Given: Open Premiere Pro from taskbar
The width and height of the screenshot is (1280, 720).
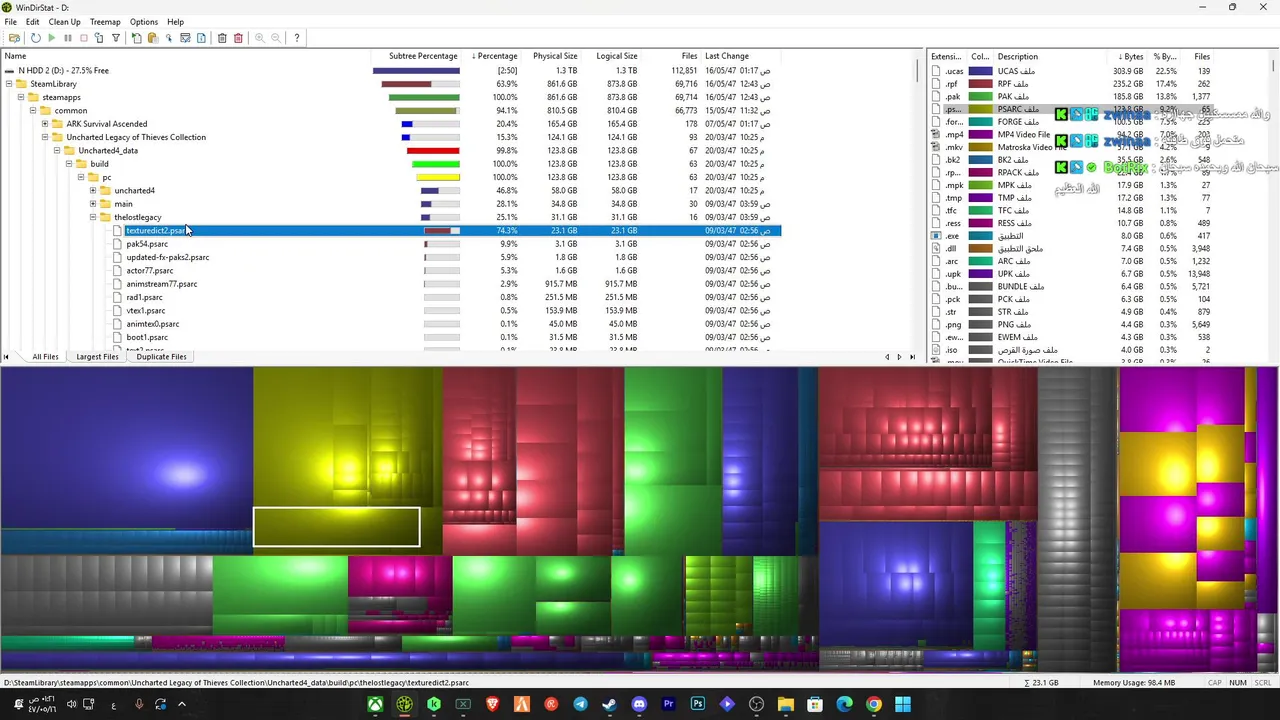Looking at the screenshot, I should pyautogui.click(x=668, y=705).
